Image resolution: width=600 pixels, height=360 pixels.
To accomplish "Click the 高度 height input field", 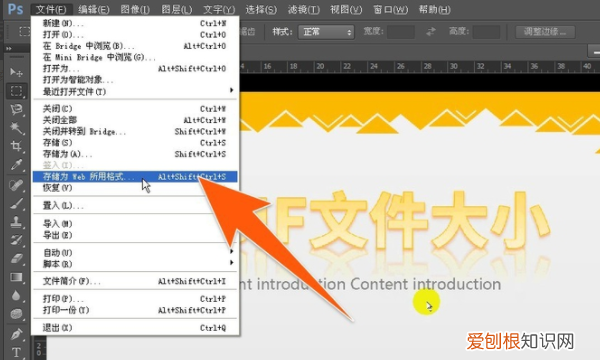I will click(x=486, y=32).
